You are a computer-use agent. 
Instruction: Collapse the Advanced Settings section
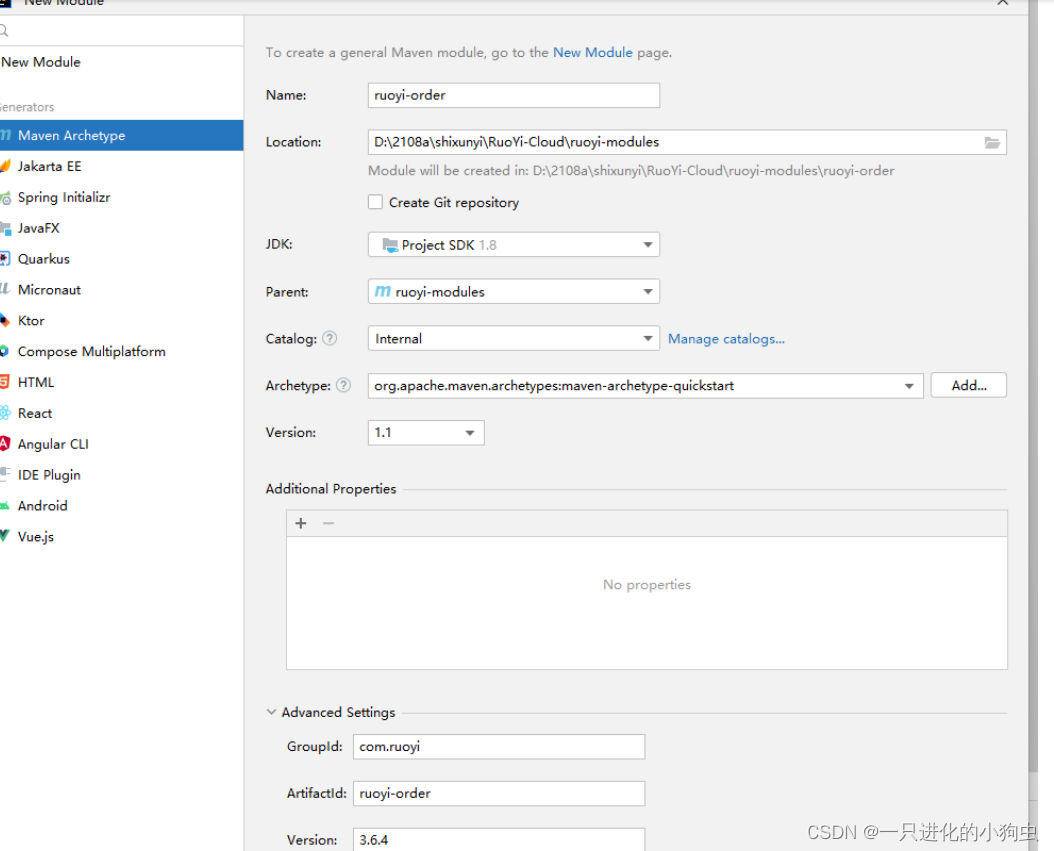point(271,712)
